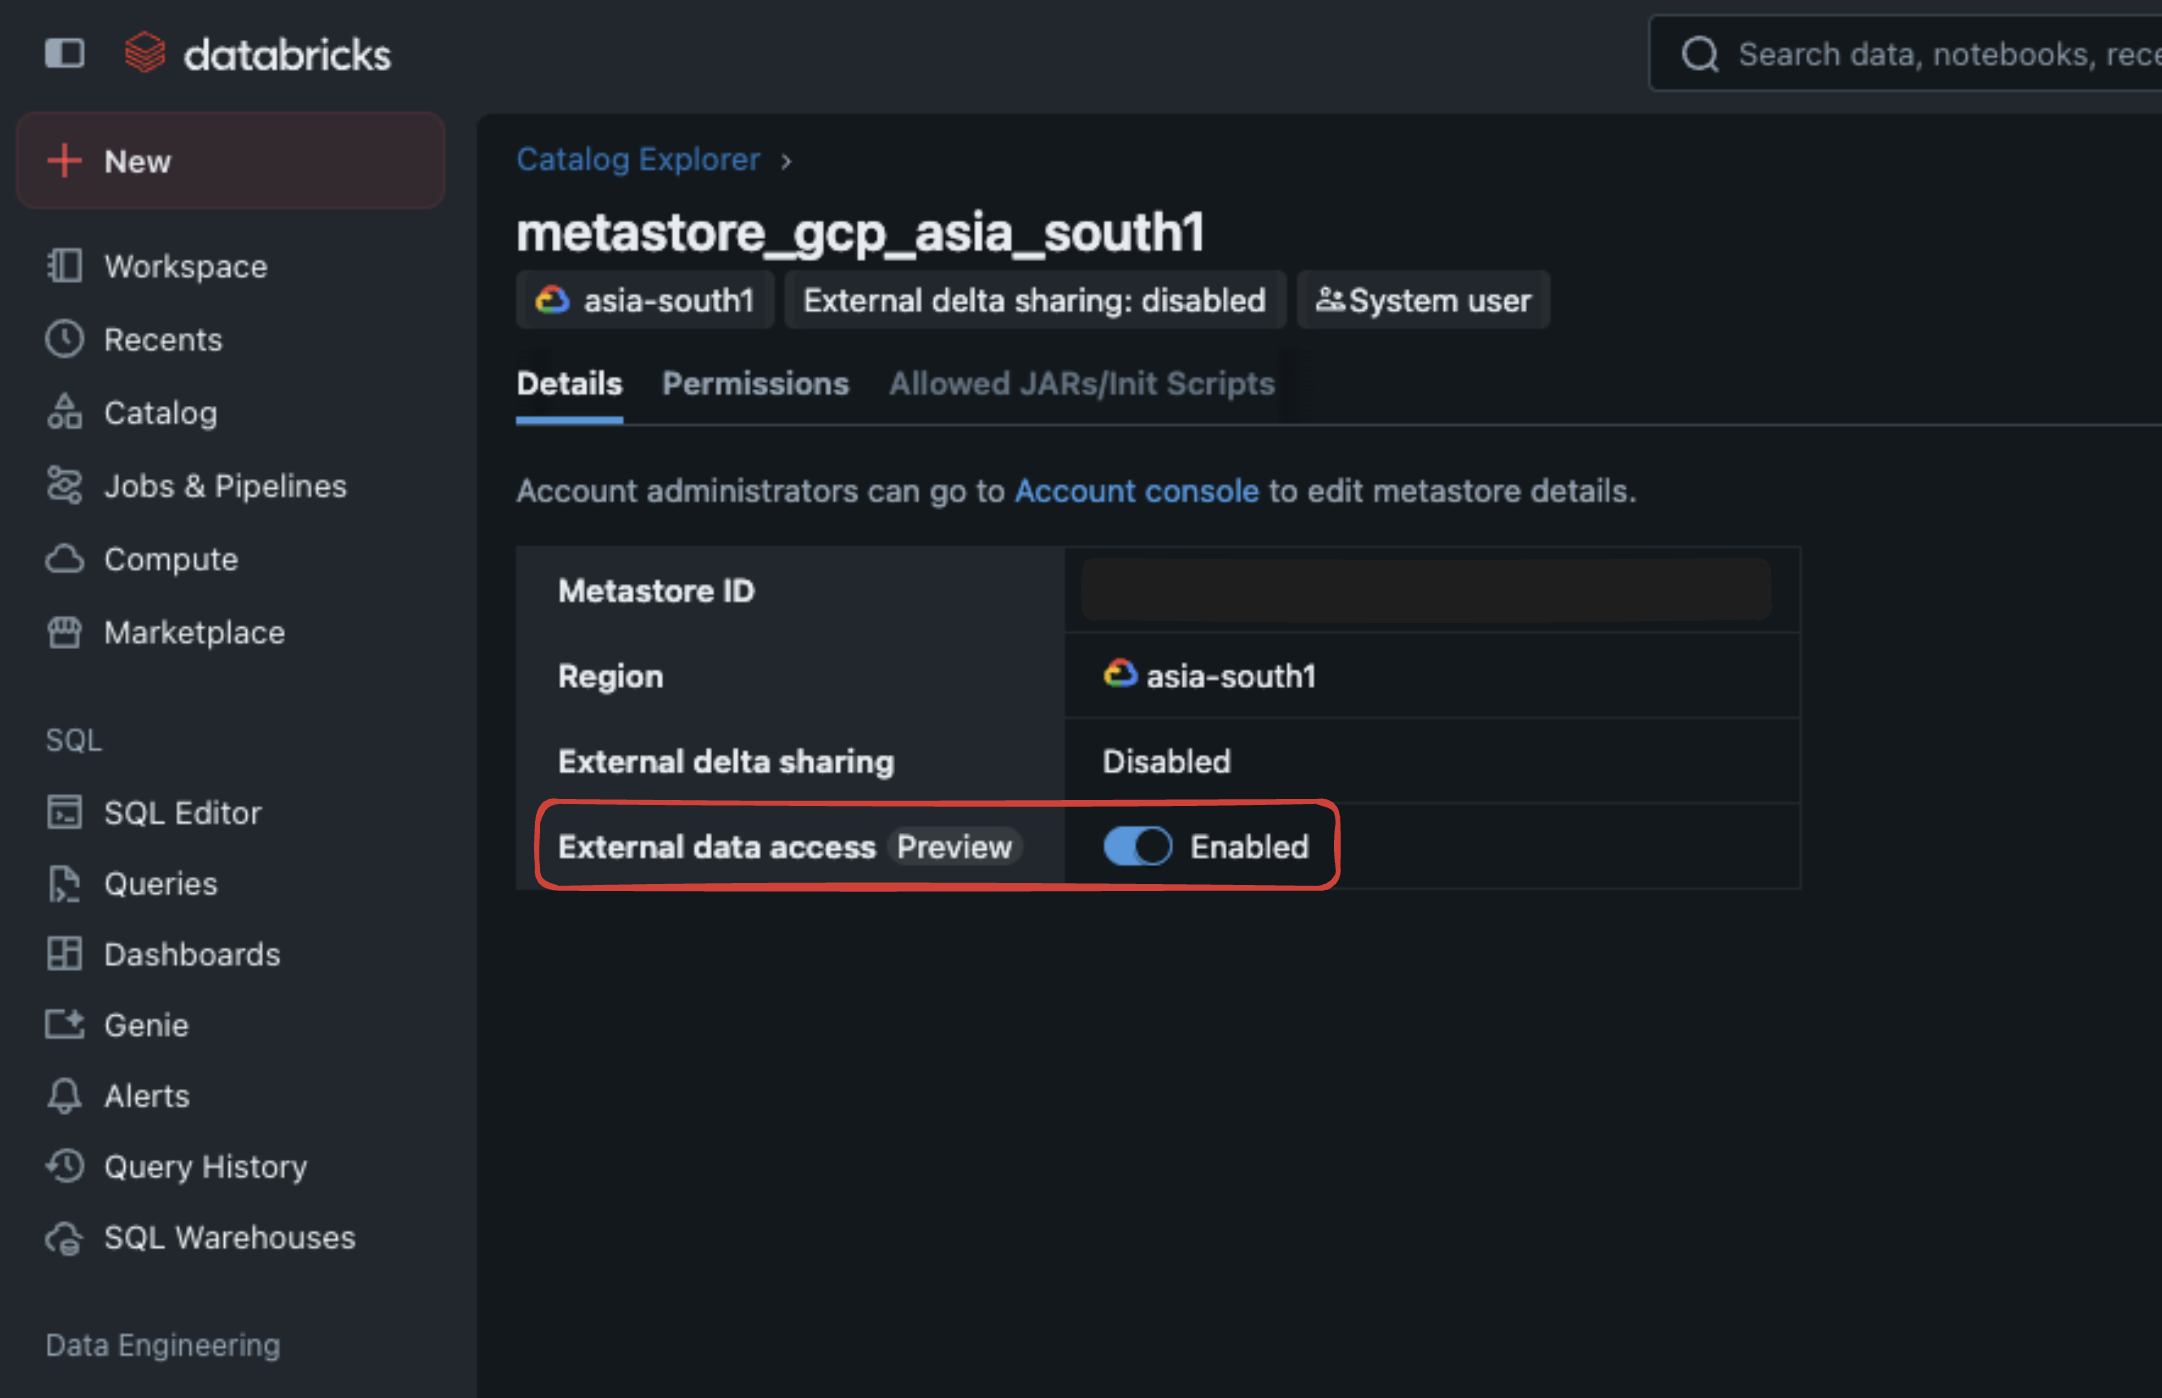2162x1398 pixels.
Task: Collapse the sidebar using top-left panel toggle
Action: pos(64,53)
